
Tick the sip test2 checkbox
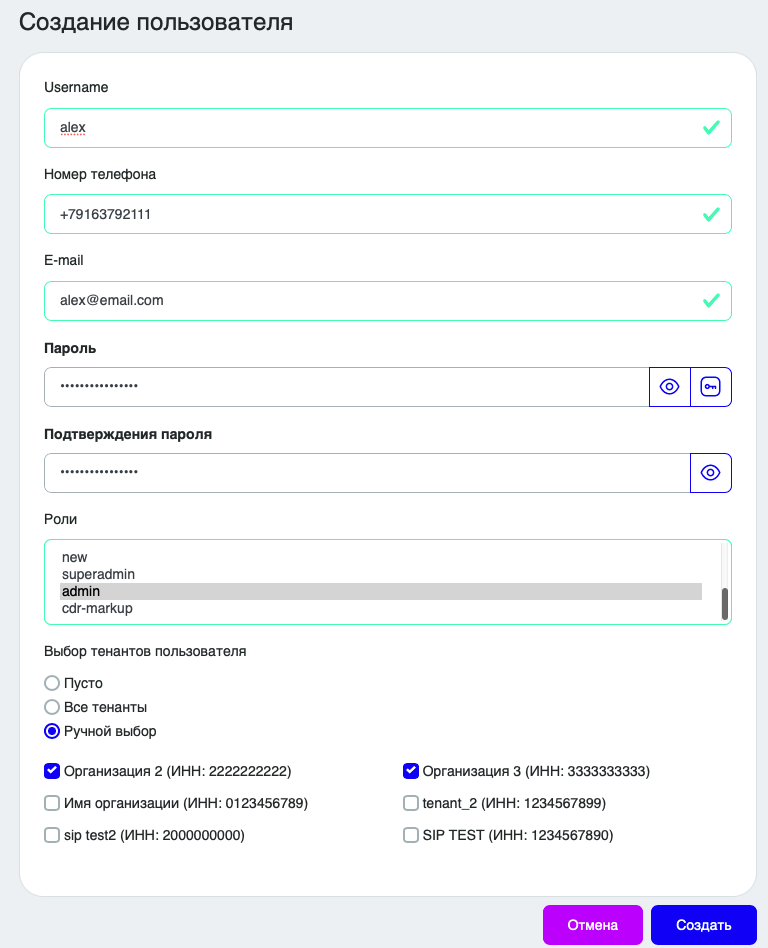click(52, 835)
